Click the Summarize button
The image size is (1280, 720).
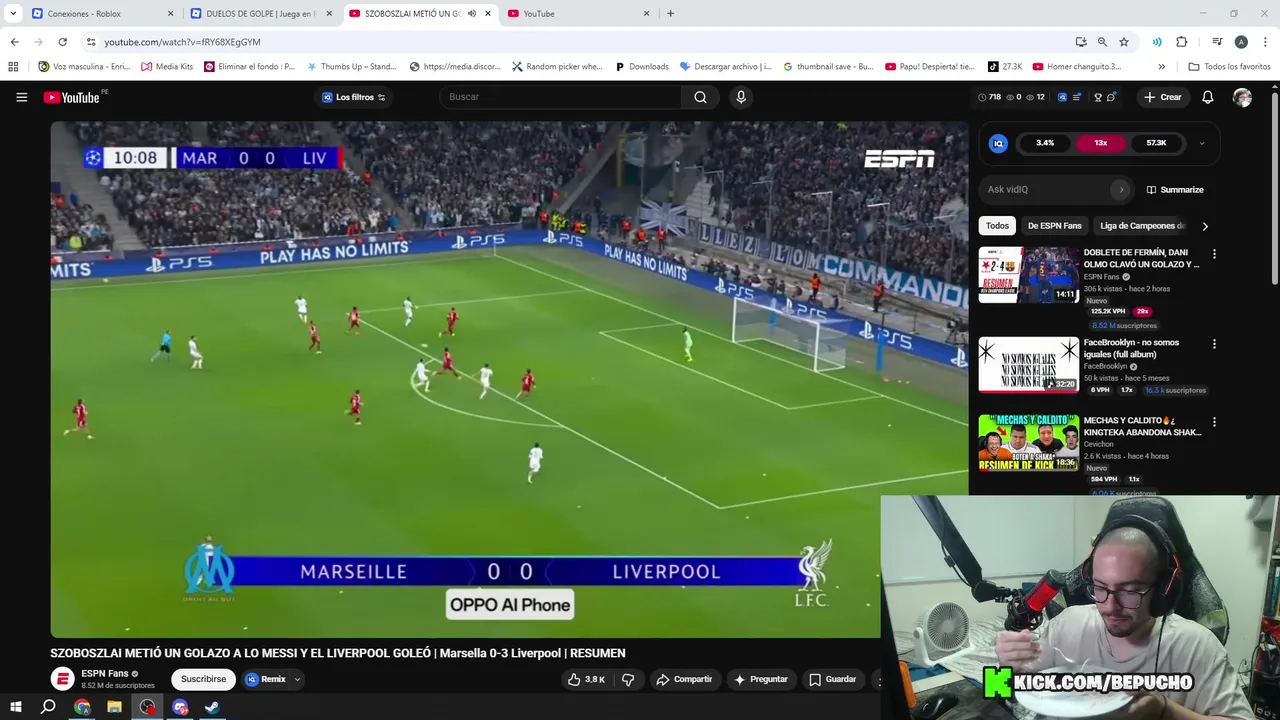pyautogui.click(x=1175, y=189)
